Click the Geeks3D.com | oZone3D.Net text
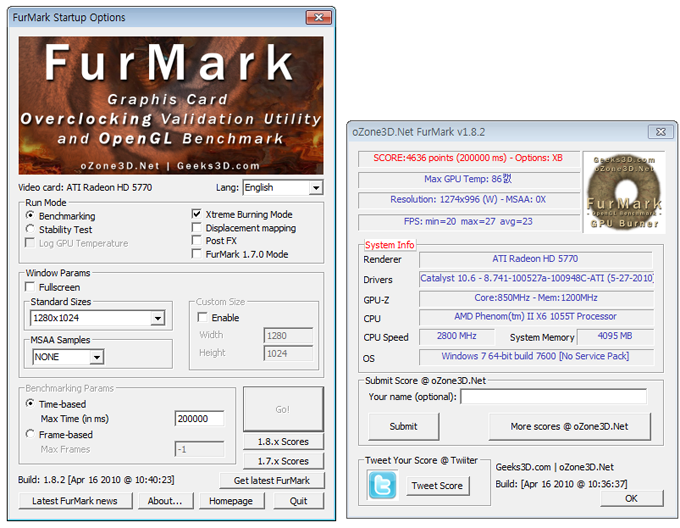680x528 pixels. click(x=555, y=467)
